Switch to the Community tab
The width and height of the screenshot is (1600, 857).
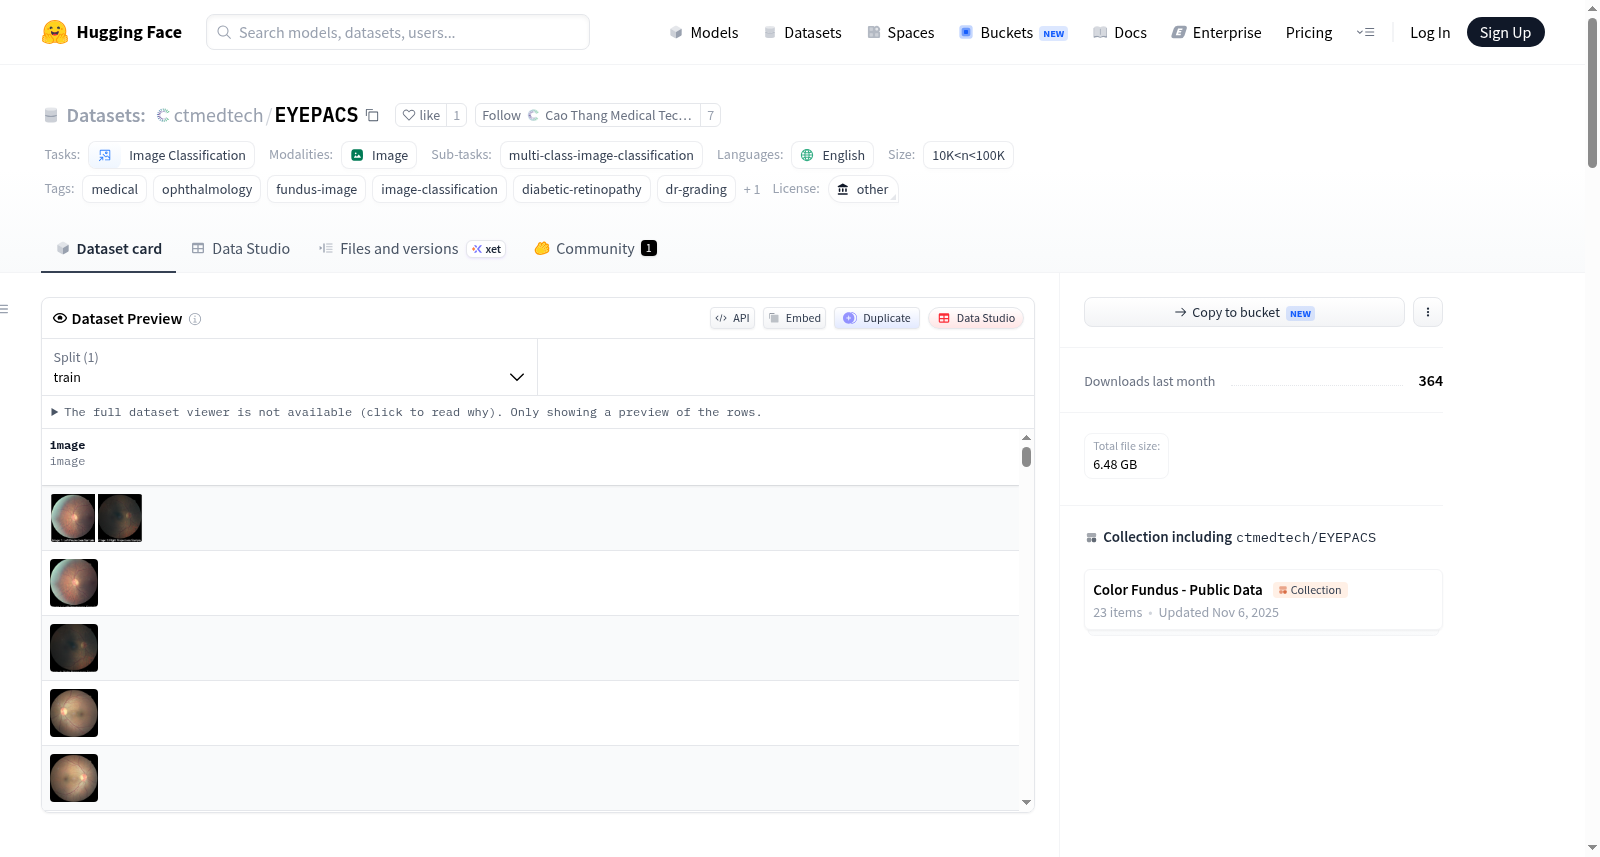(x=595, y=248)
